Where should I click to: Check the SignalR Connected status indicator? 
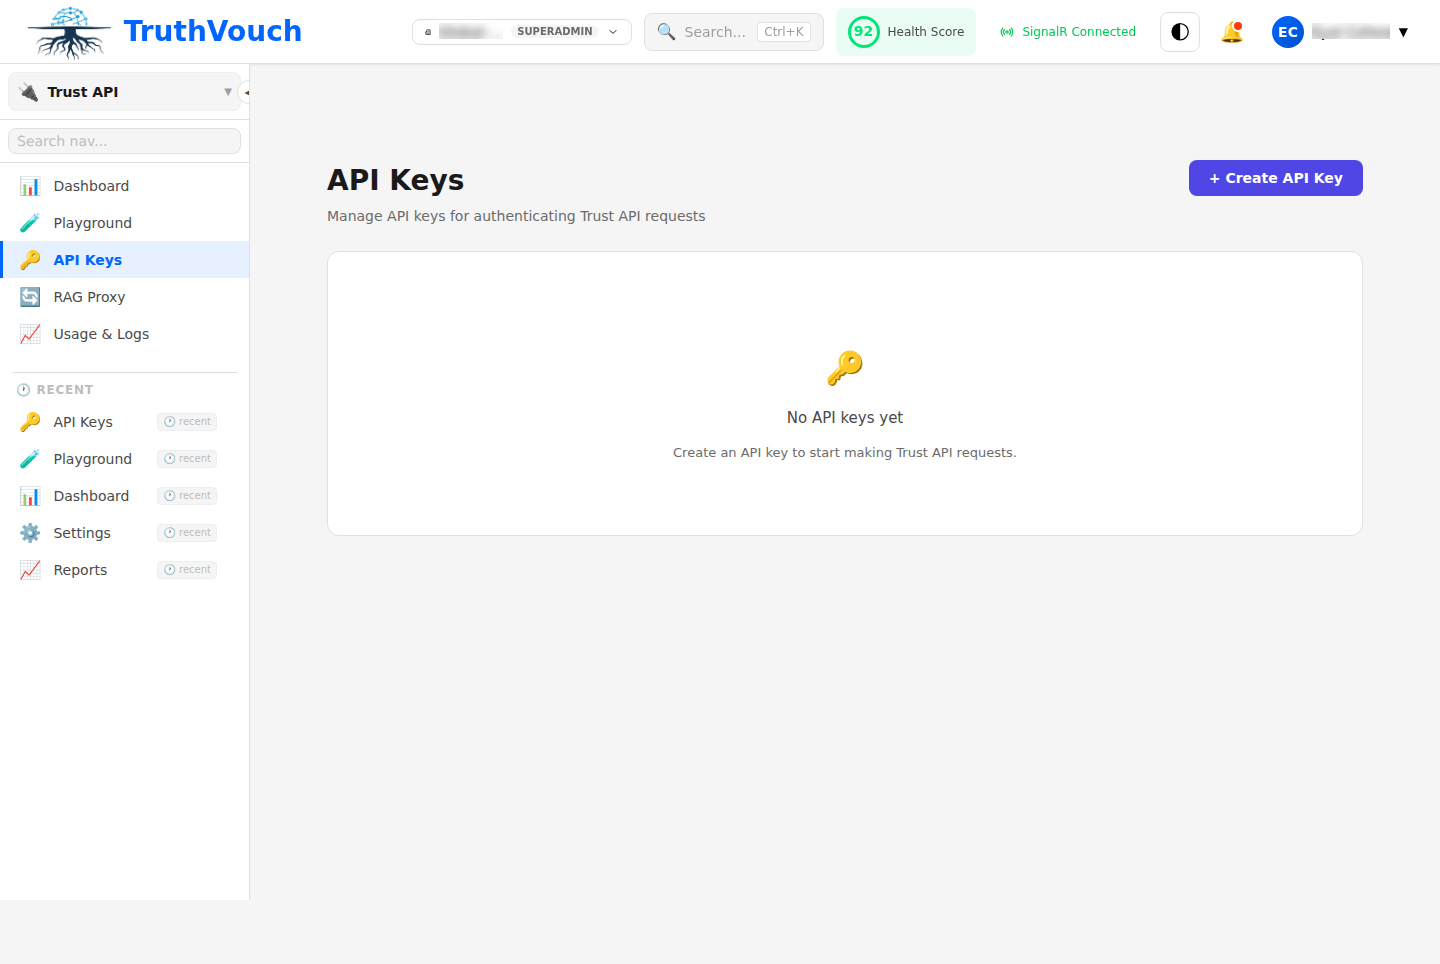tap(1067, 31)
